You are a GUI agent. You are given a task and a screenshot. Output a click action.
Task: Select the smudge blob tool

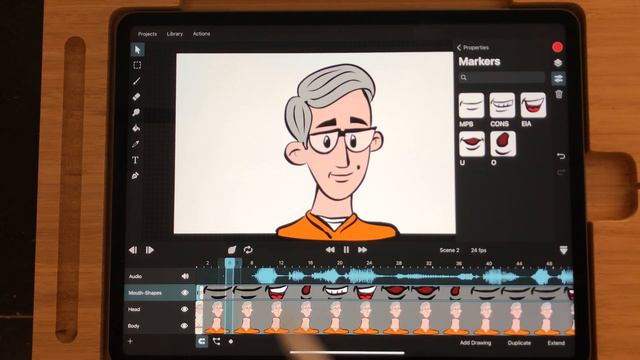[x=136, y=112]
